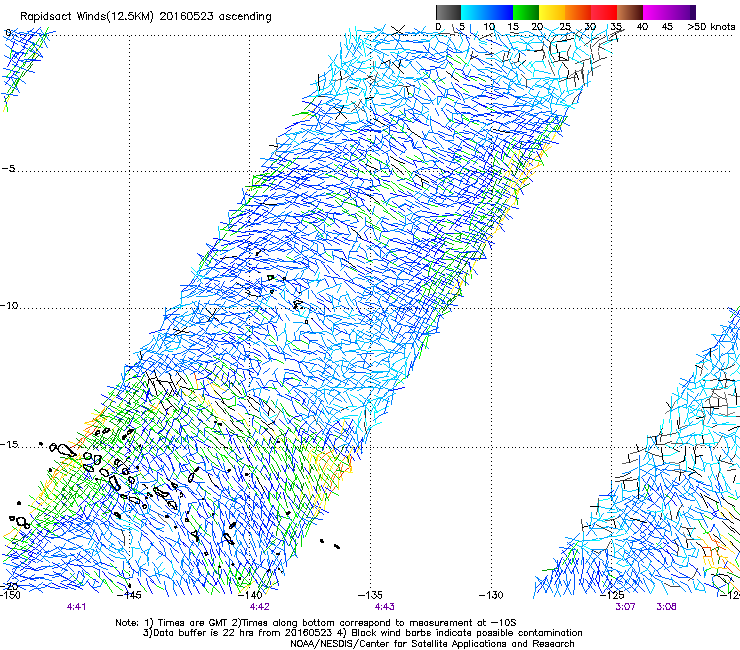740x650 pixels.
Task: Click the title 'Rapidscat Winds(12.5KM) 20160523 ascending'
Action: coord(146,17)
